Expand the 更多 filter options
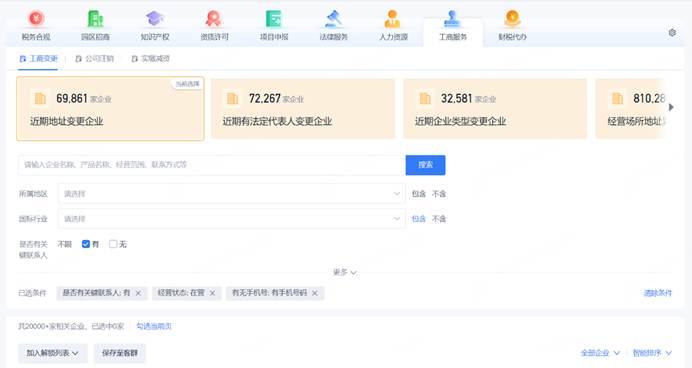692x368 pixels. [345, 272]
